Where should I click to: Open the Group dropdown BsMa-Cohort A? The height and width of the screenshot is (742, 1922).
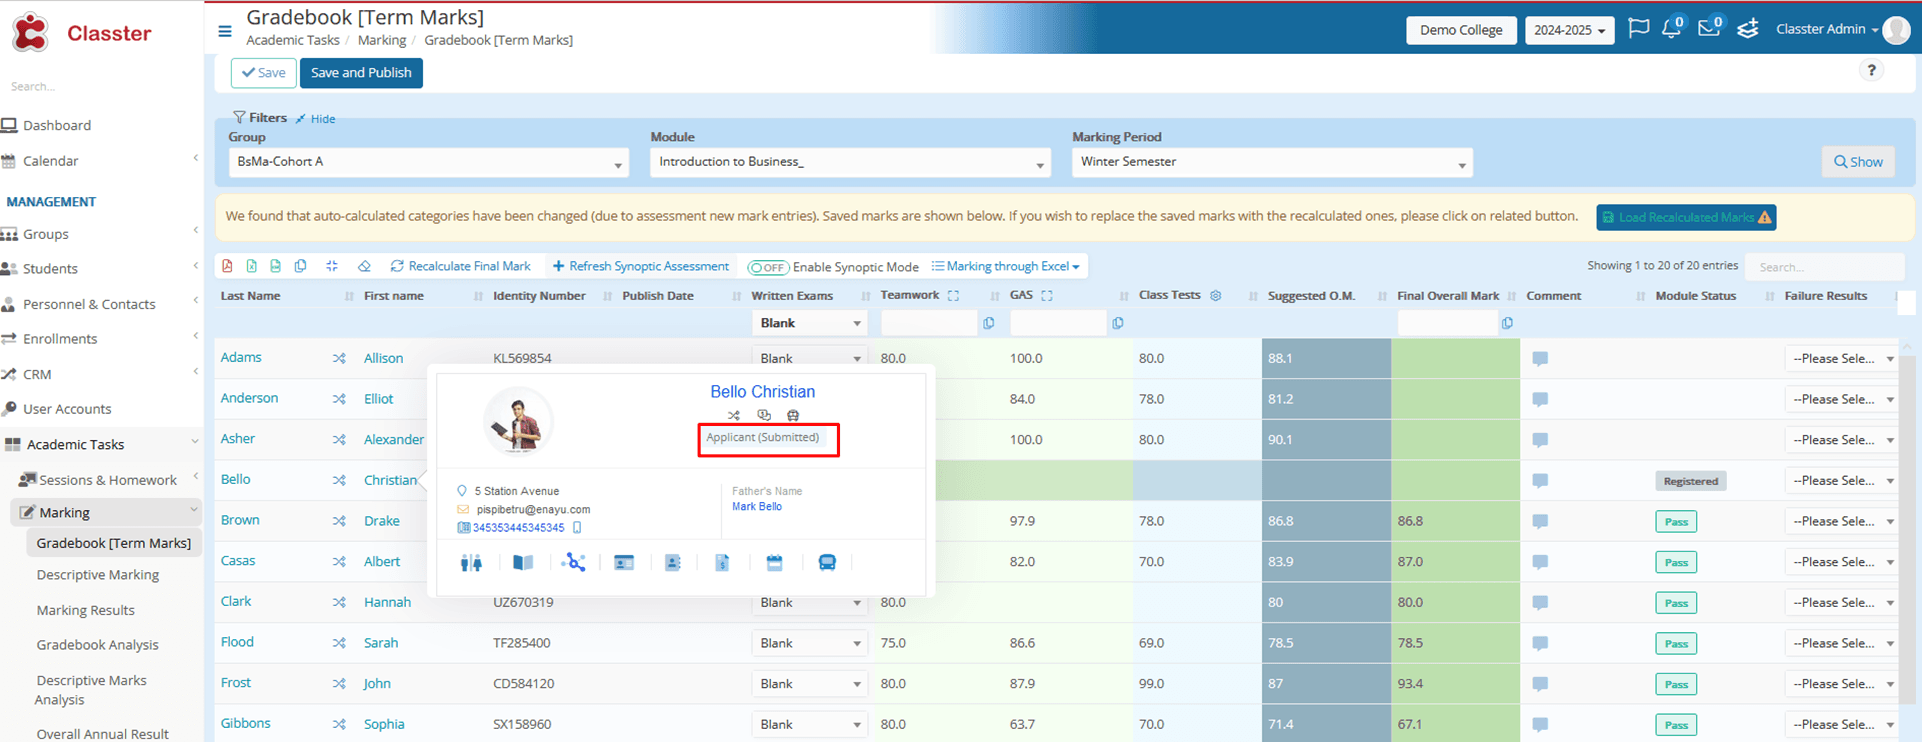point(428,162)
